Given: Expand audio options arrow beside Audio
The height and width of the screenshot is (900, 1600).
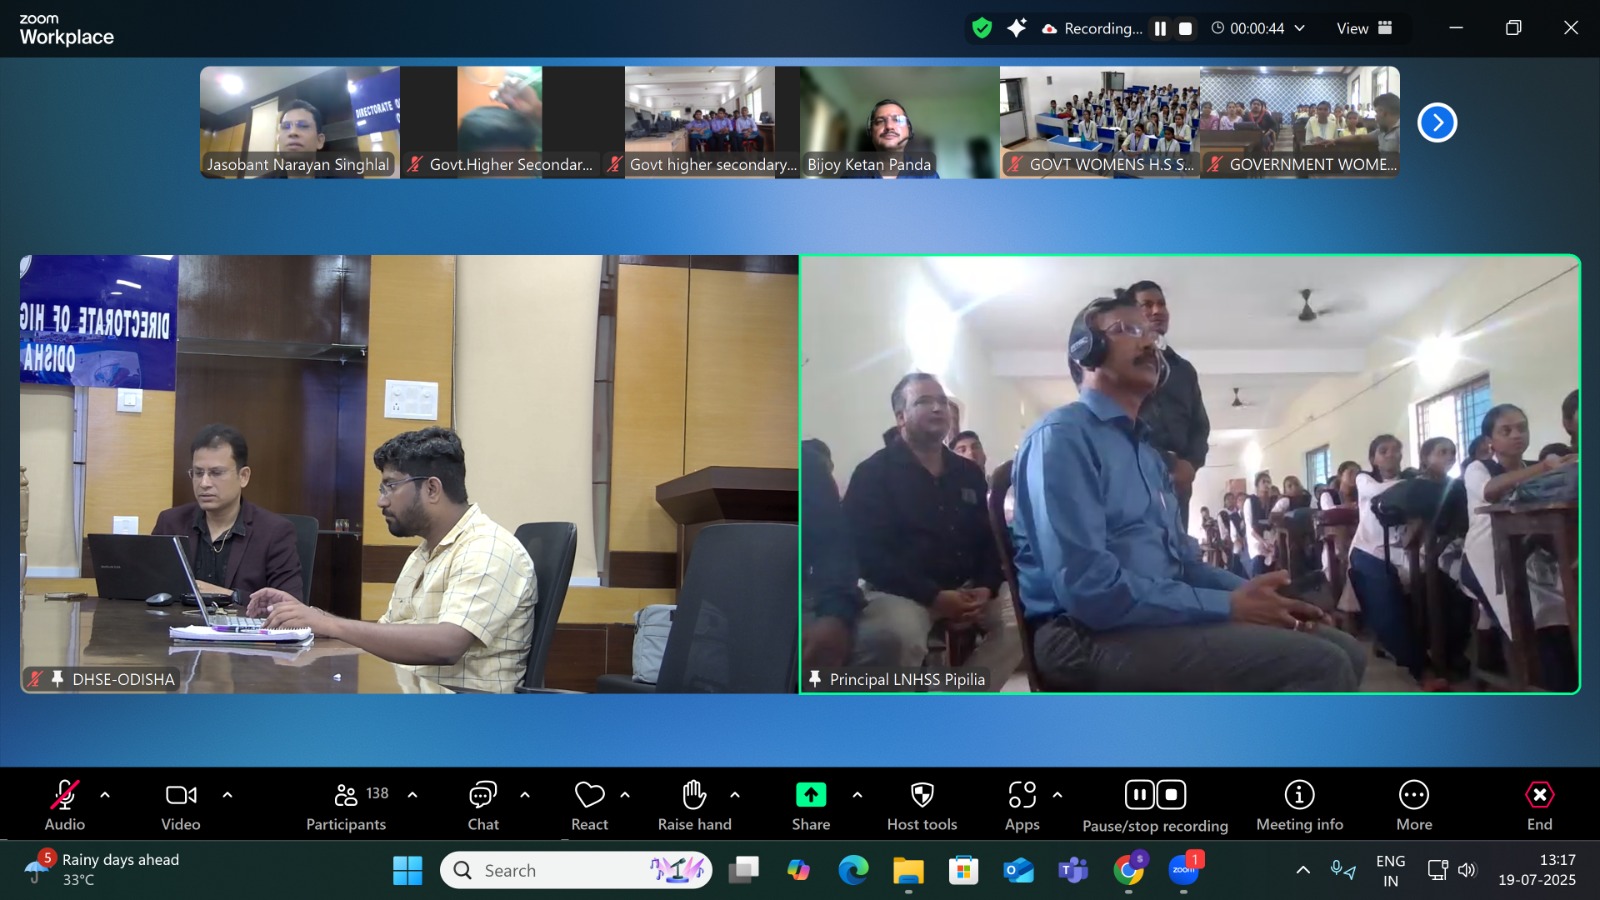Looking at the screenshot, I should pos(105,795).
